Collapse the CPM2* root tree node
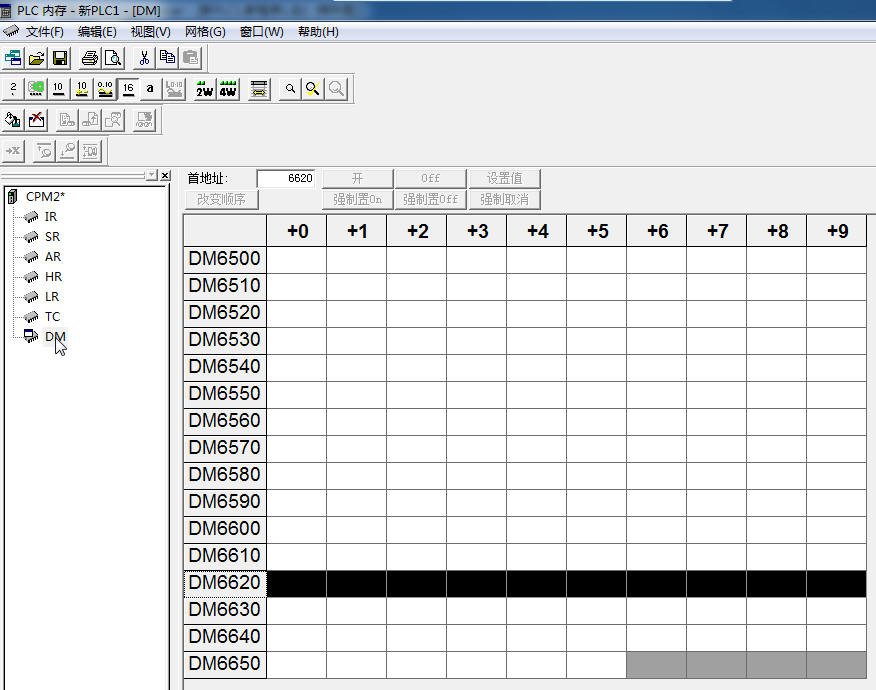Image resolution: width=876 pixels, height=690 pixels. click(x=13, y=196)
